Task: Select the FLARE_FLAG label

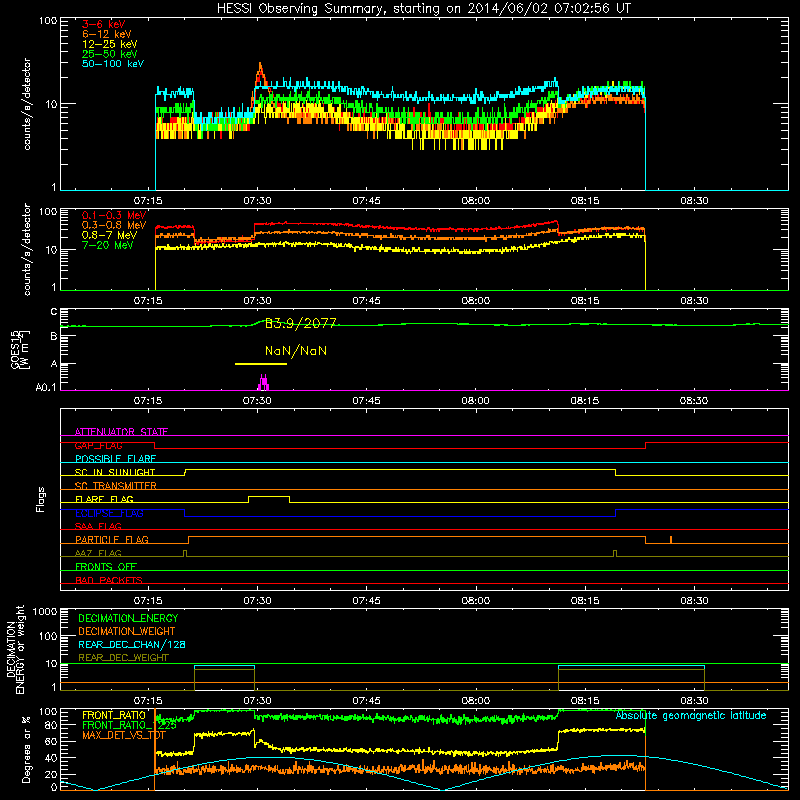Action: click(x=104, y=499)
